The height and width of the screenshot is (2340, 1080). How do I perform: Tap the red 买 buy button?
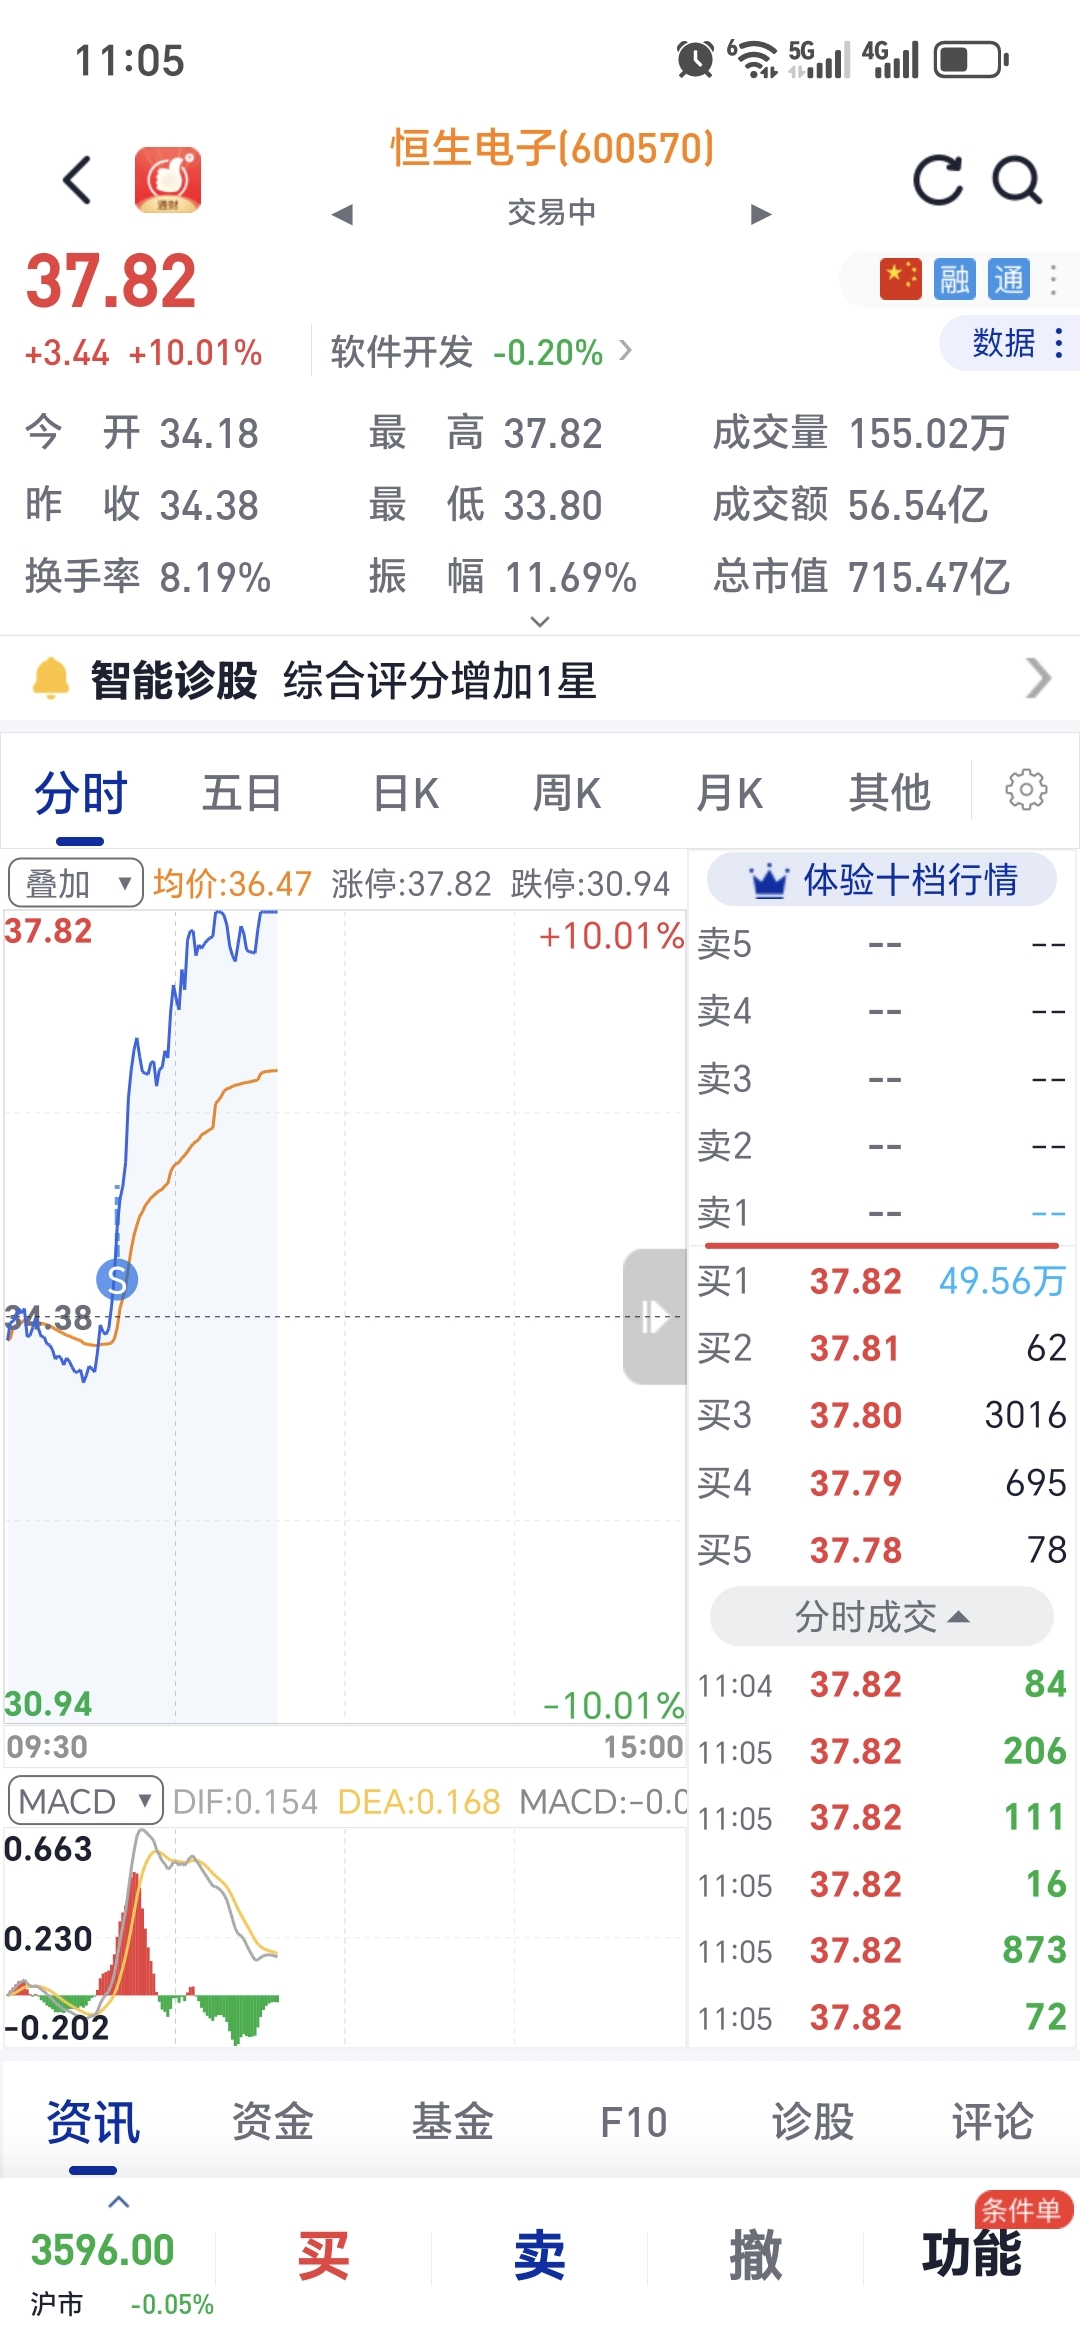tap(324, 2257)
